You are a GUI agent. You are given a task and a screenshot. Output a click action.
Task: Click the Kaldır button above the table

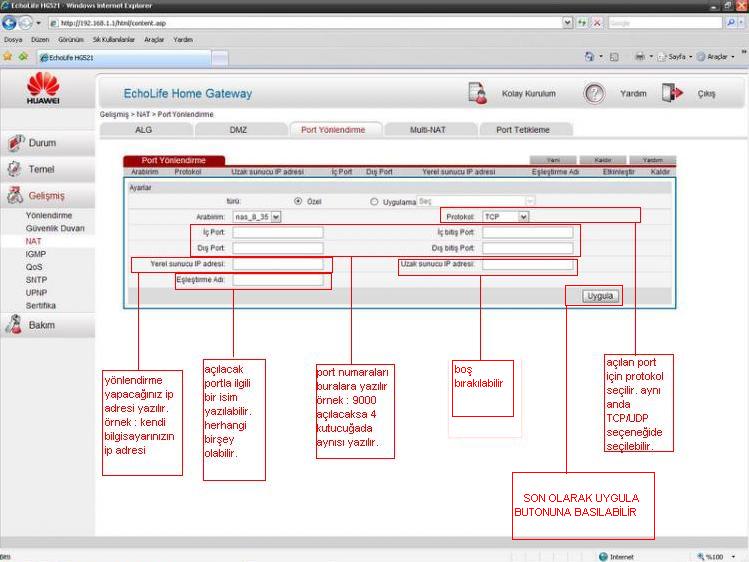(x=603, y=160)
